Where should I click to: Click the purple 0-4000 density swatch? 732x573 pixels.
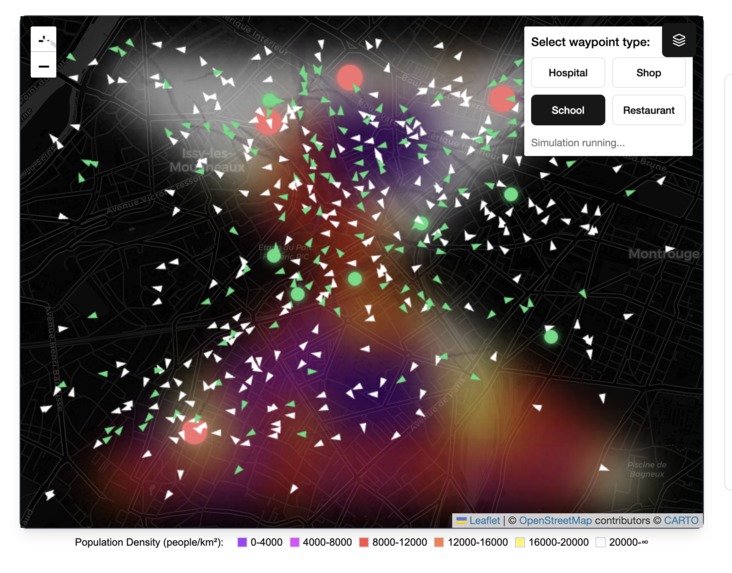pyautogui.click(x=242, y=542)
